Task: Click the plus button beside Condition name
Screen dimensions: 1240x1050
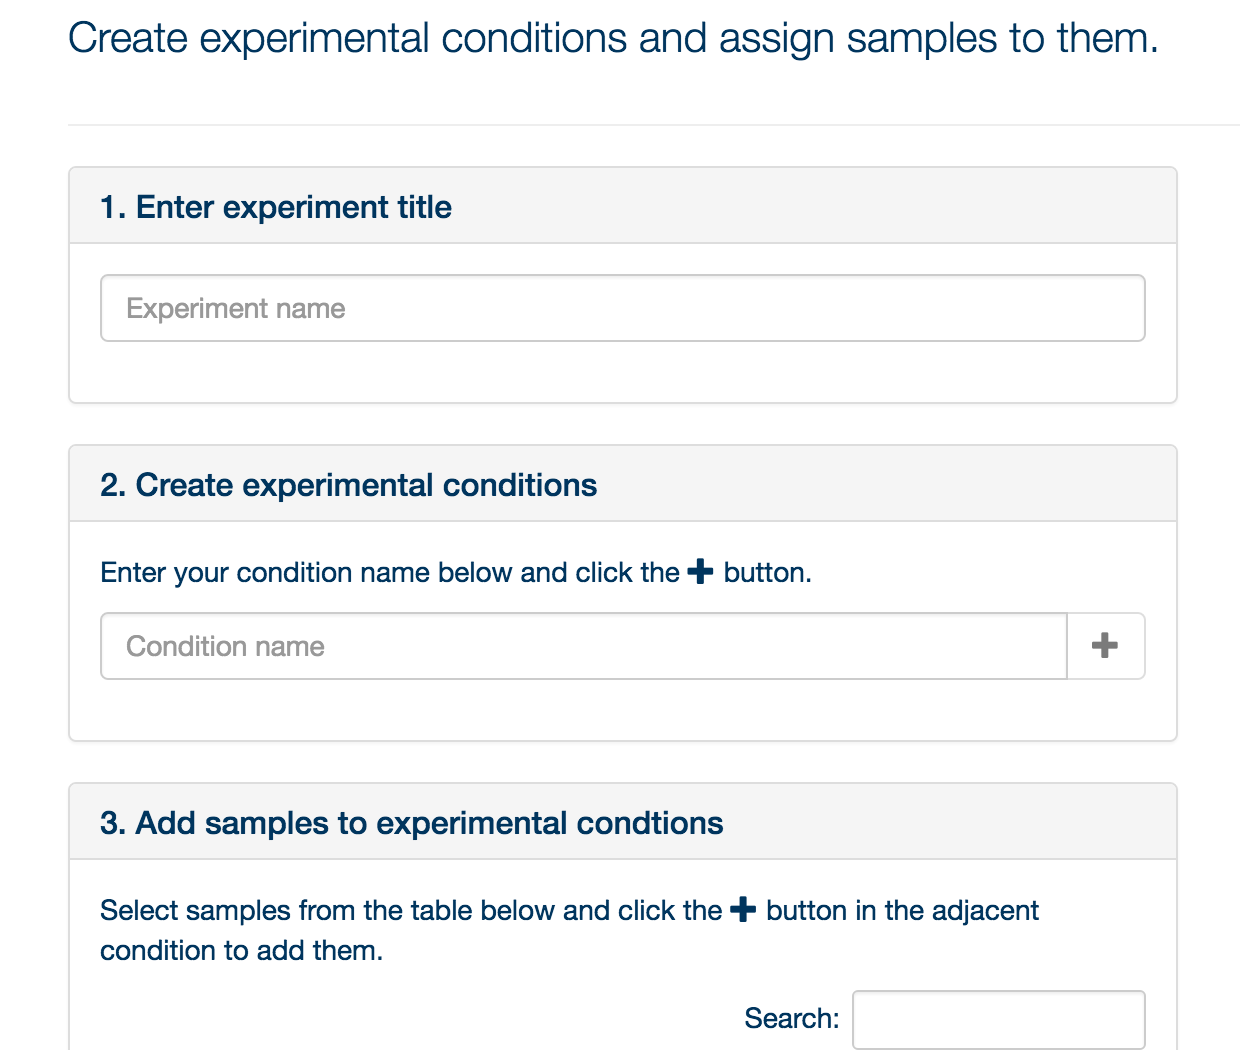Action: [1106, 646]
